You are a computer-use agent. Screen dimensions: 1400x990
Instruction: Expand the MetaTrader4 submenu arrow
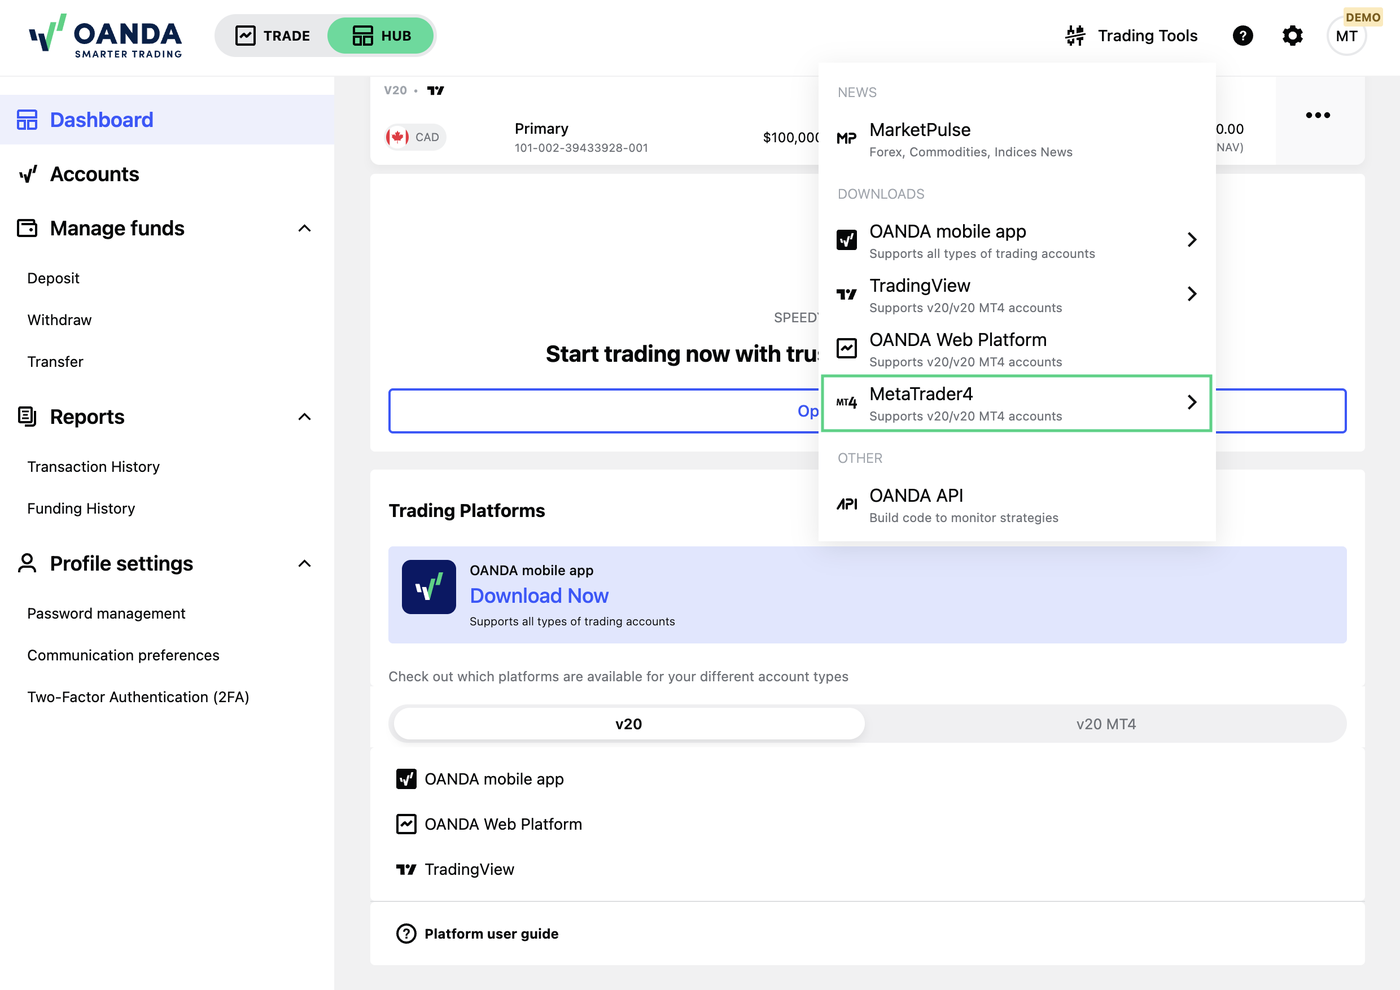coord(1192,402)
